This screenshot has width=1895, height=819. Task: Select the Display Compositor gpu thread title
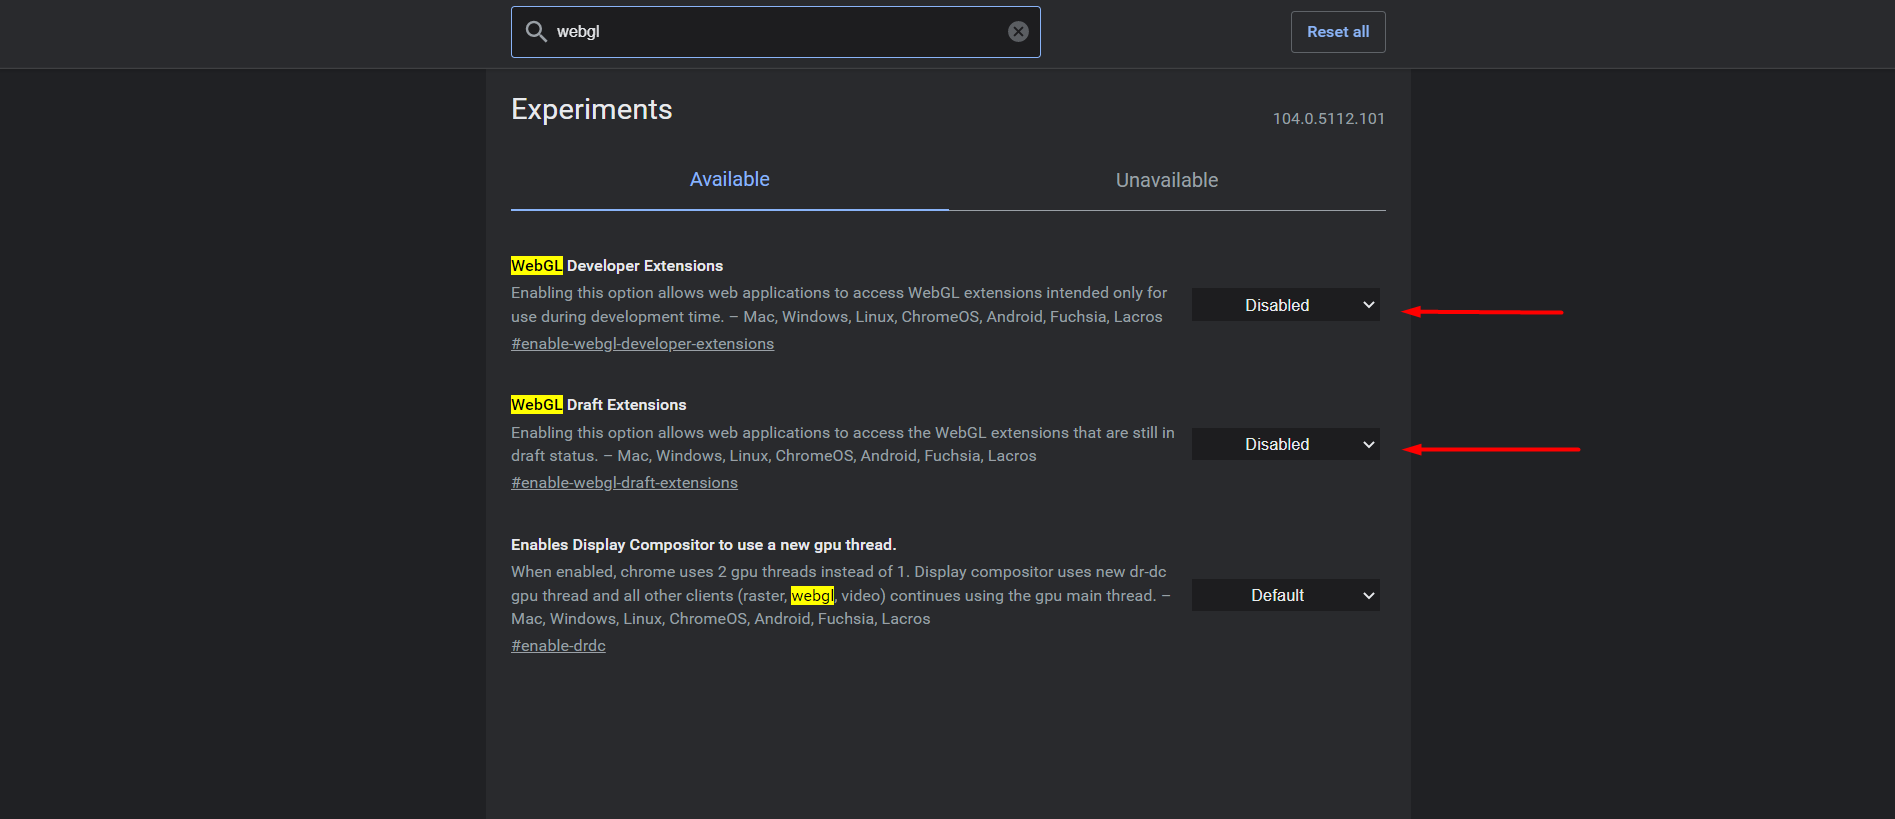click(703, 544)
